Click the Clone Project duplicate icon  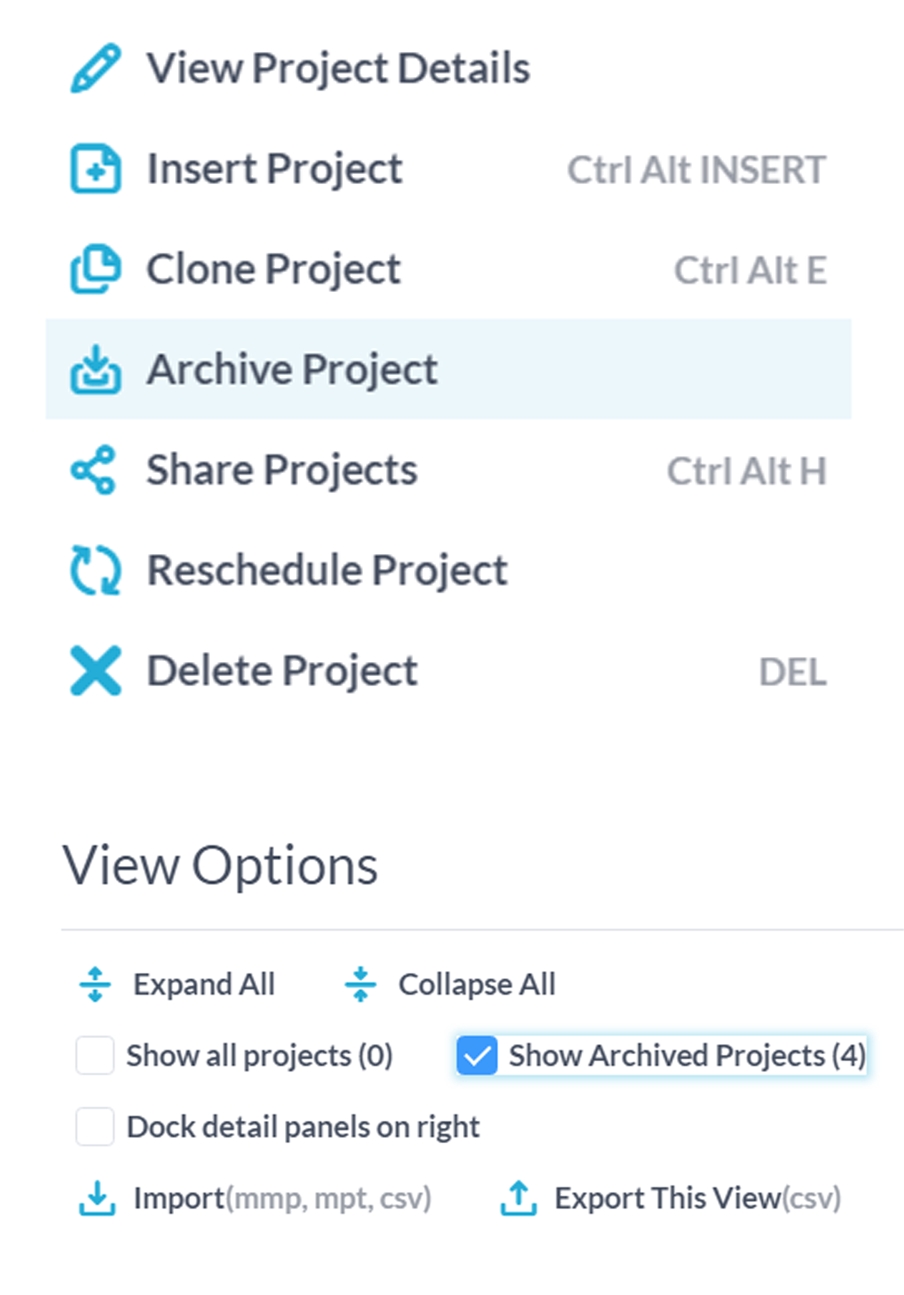click(x=96, y=269)
